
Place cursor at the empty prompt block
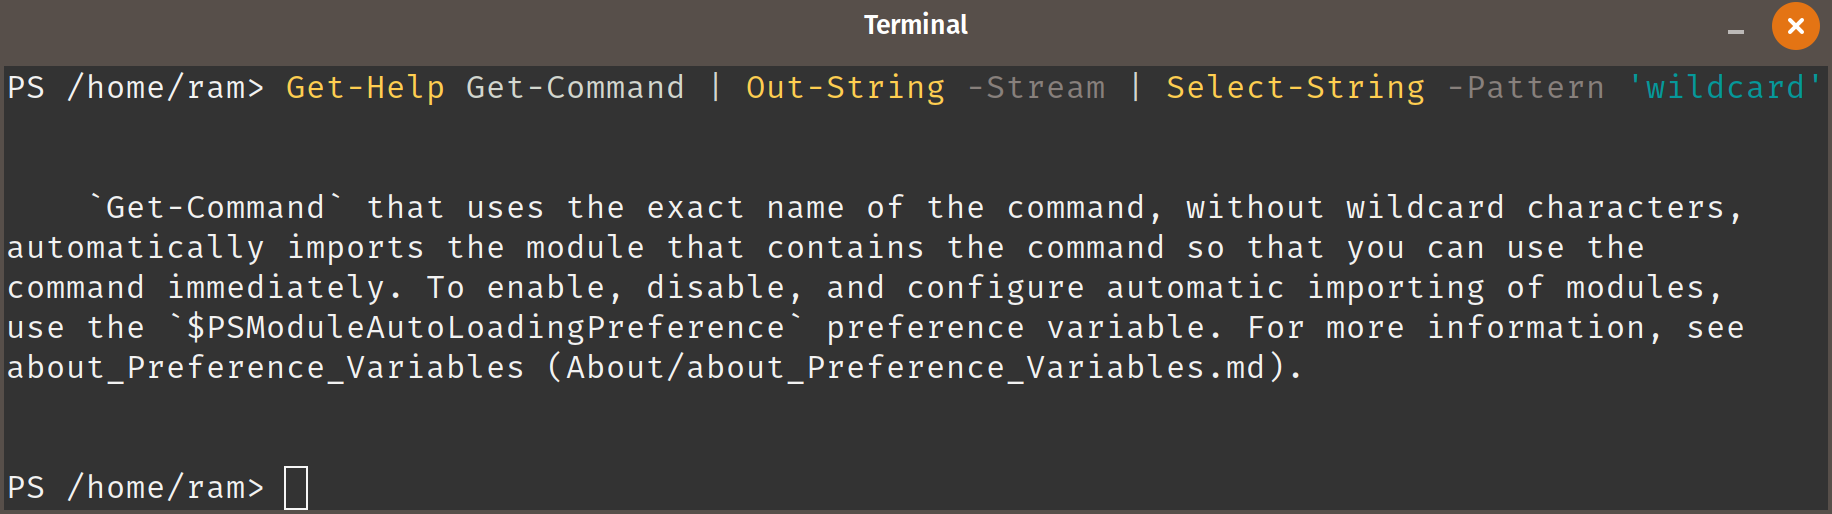[x=296, y=488]
